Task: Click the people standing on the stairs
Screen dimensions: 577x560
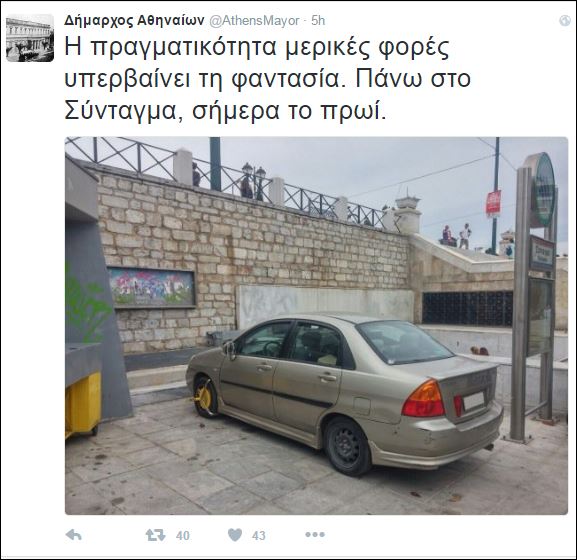Action: point(456,236)
